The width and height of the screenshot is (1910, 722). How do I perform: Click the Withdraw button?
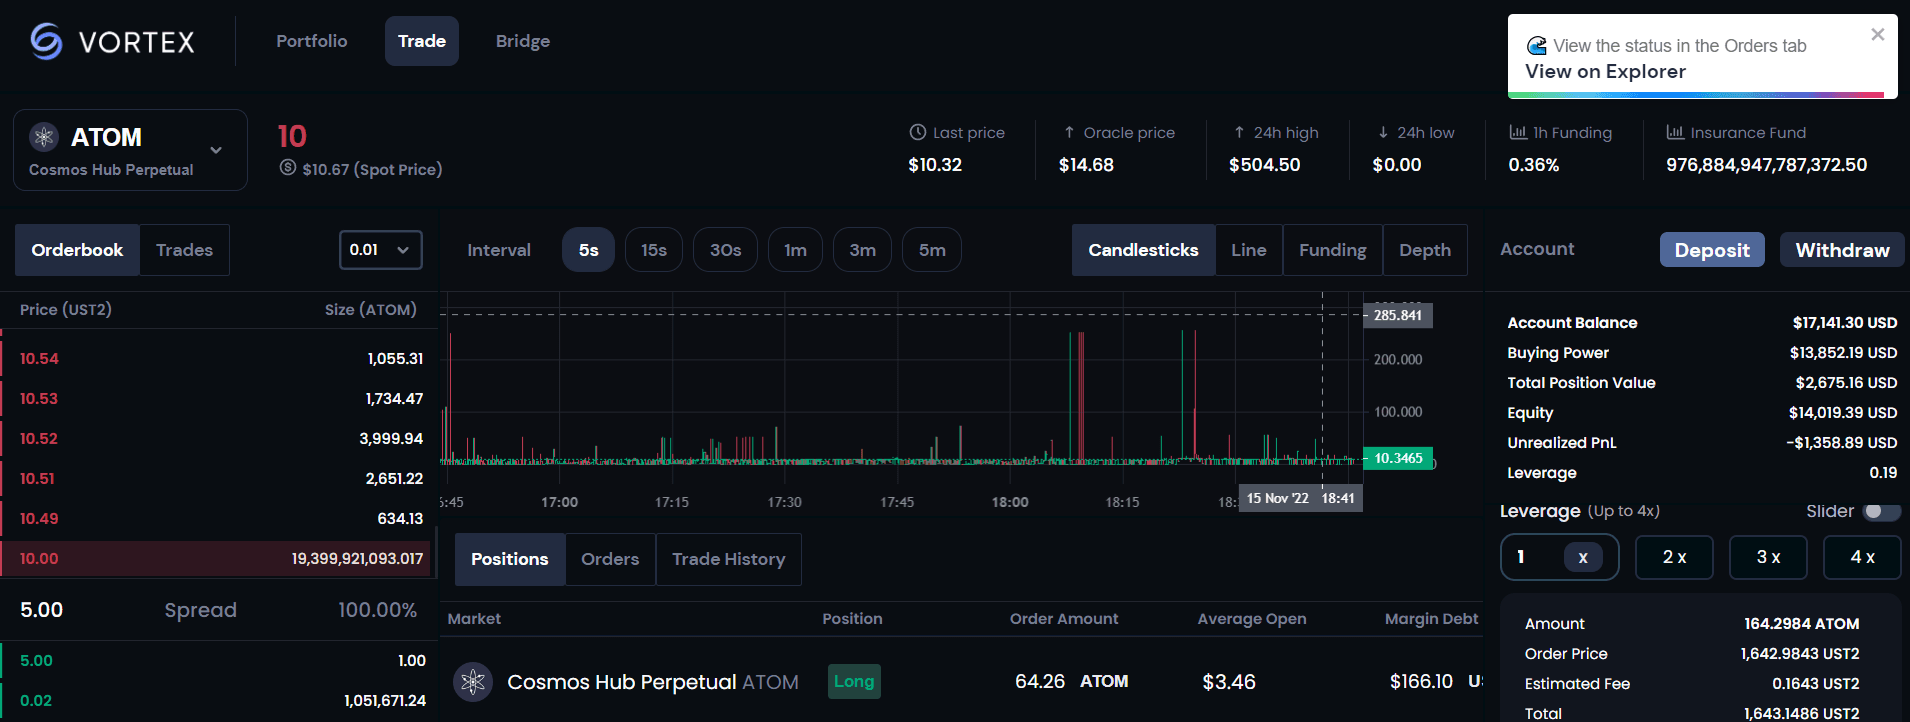(x=1842, y=250)
